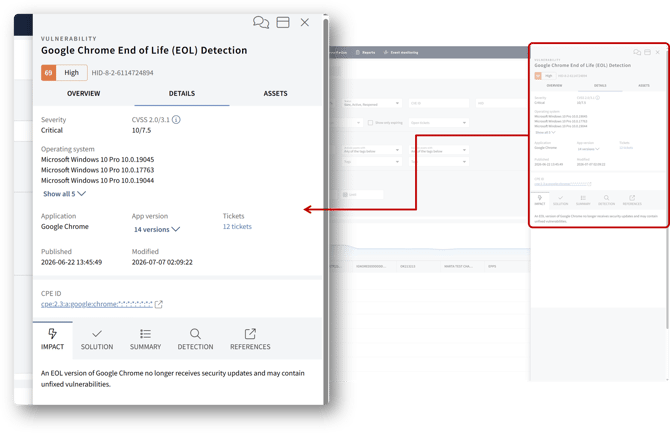Close the small right-side vulnerability panel
Viewport: 670px width, 433px height.
coord(658,52)
